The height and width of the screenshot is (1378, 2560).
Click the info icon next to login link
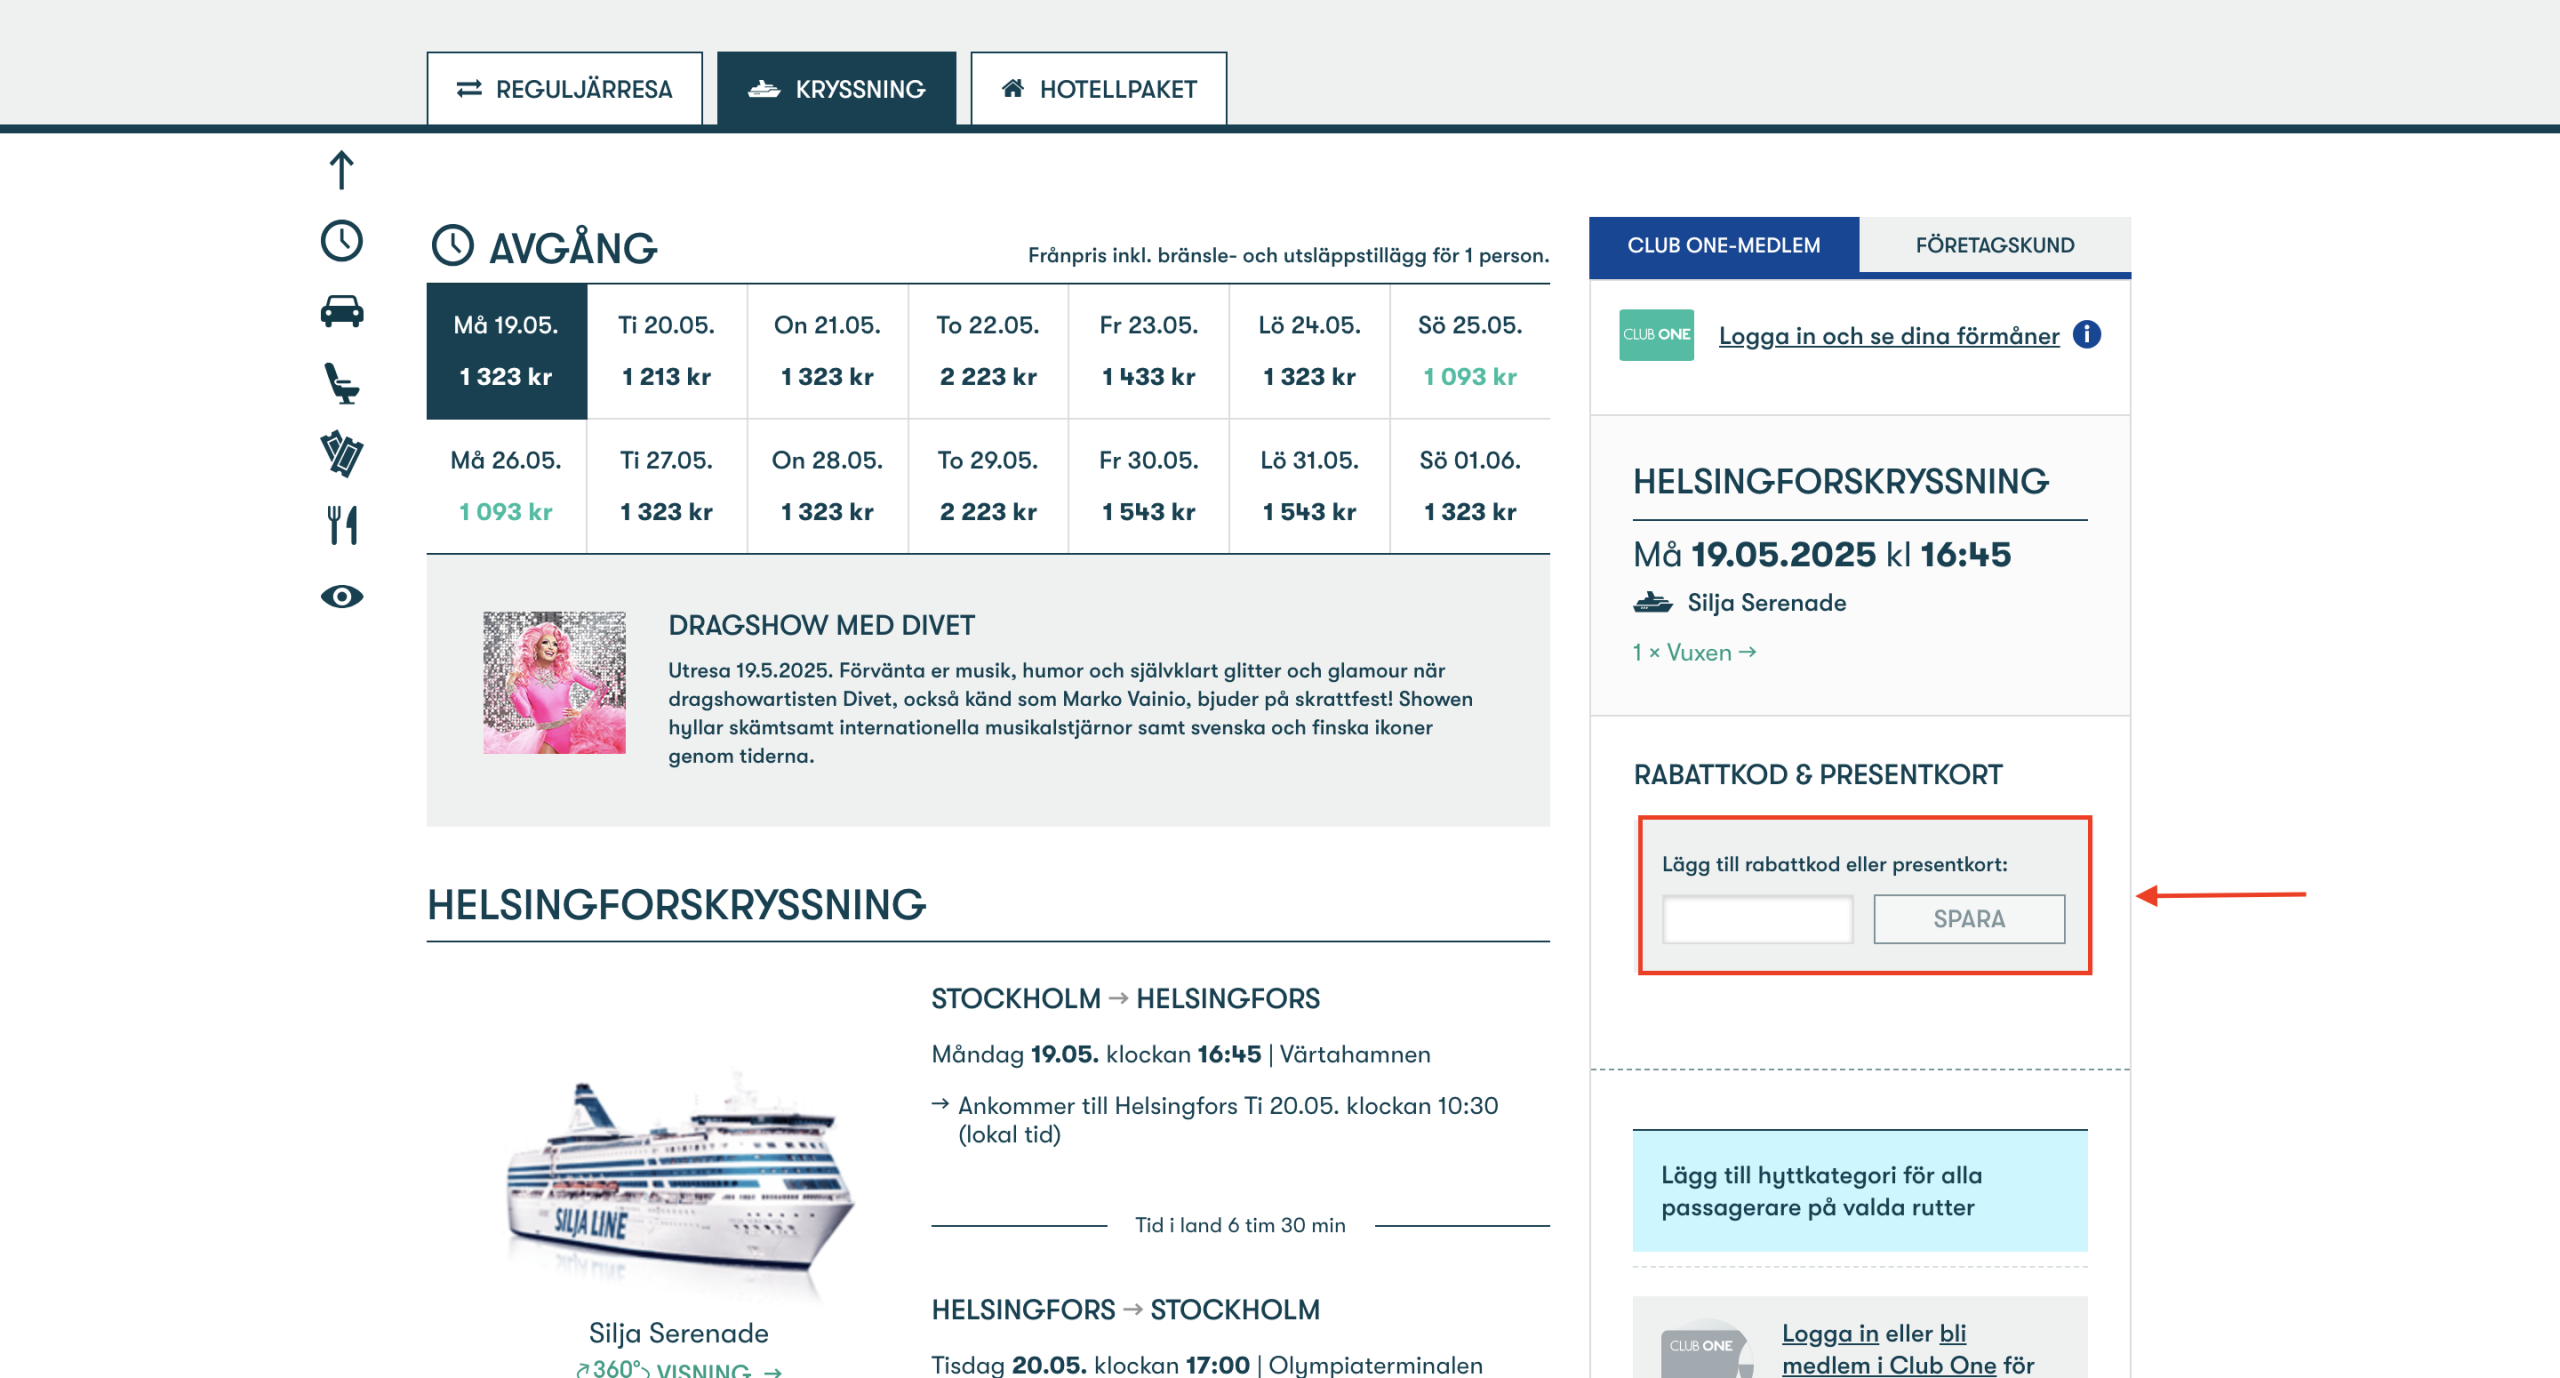(x=2086, y=334)
